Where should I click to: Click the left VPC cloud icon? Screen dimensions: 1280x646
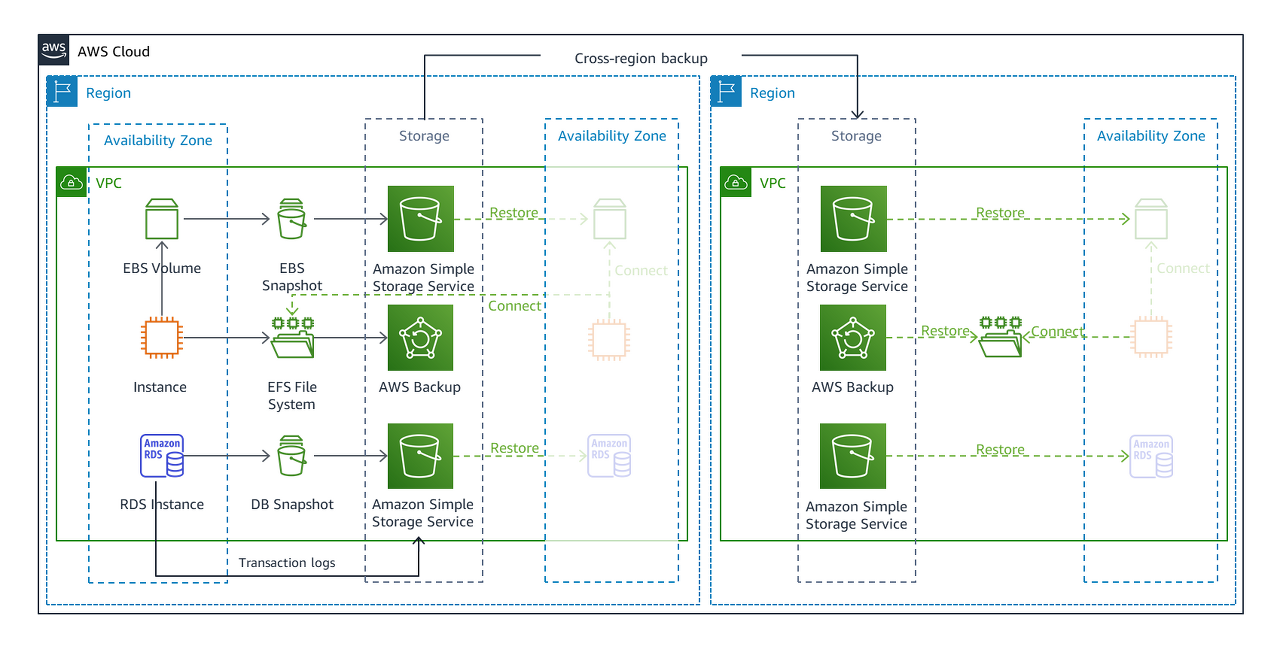click(71, 182)
